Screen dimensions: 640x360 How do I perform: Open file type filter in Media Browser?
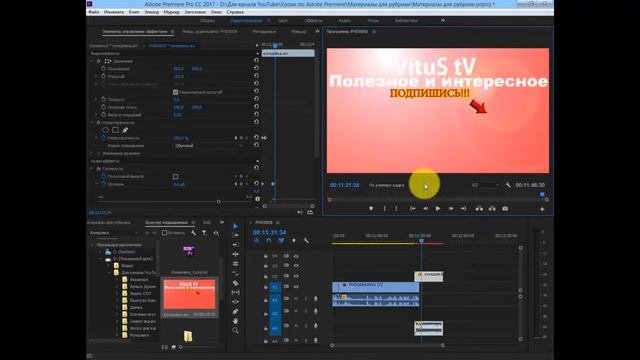204,233
